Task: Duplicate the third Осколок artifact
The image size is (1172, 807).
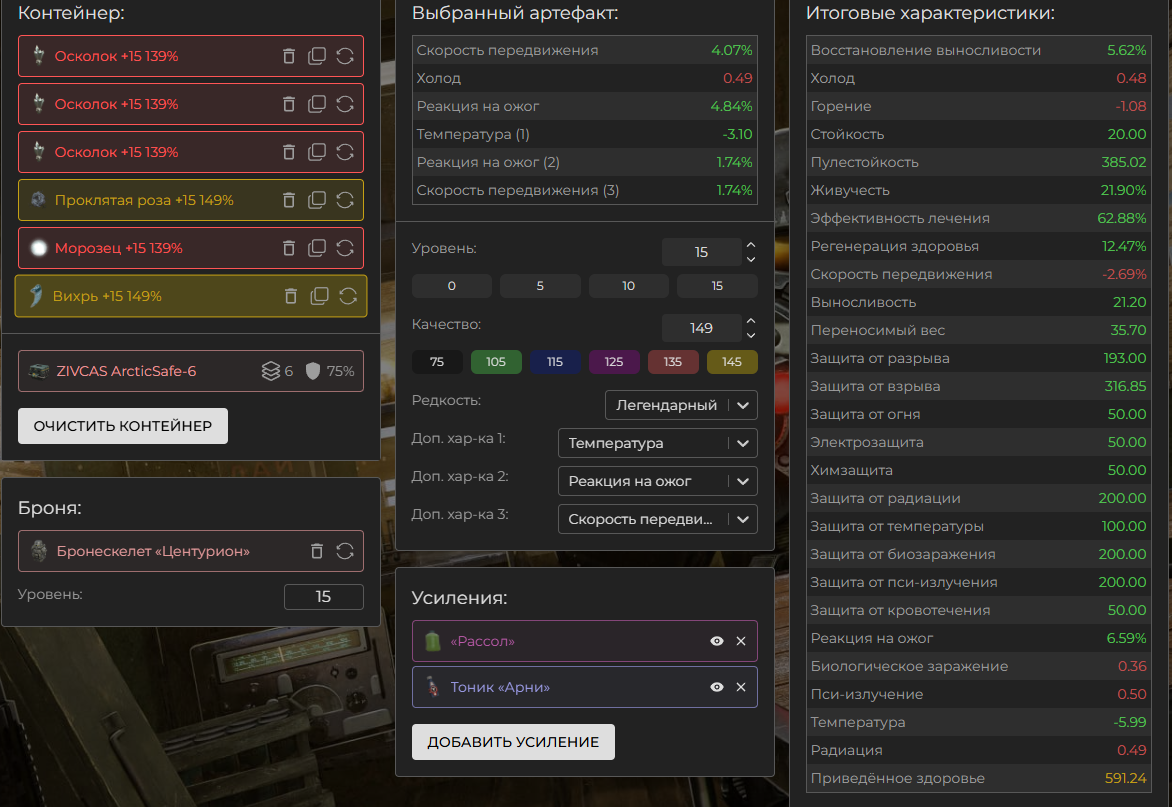Action: coord(317,152)
